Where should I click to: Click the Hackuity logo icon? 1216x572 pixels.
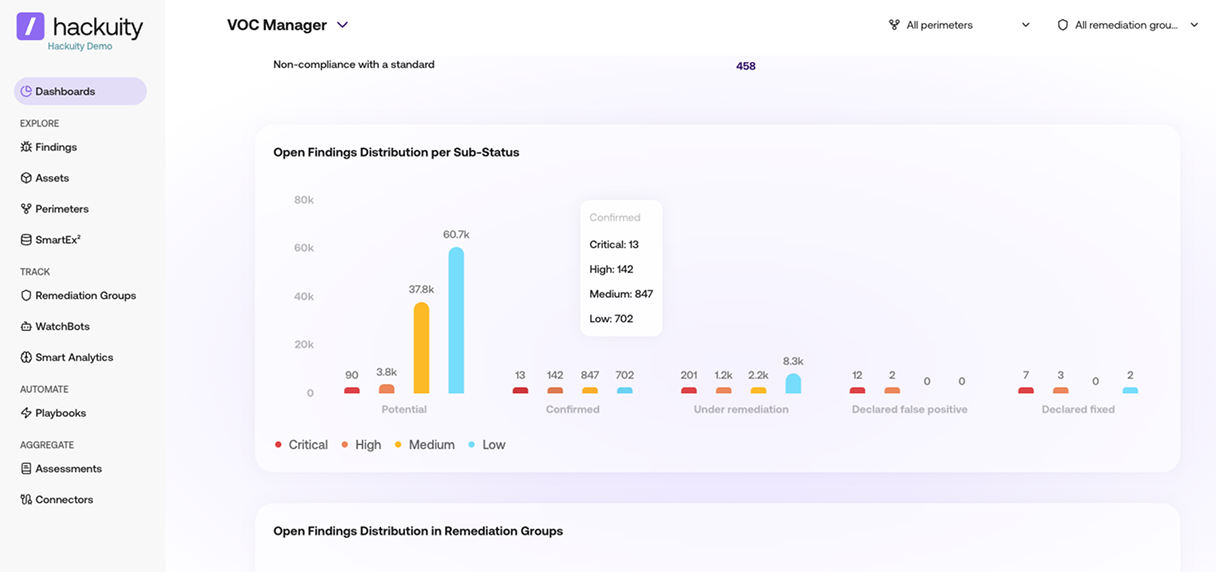click(30, 26)
